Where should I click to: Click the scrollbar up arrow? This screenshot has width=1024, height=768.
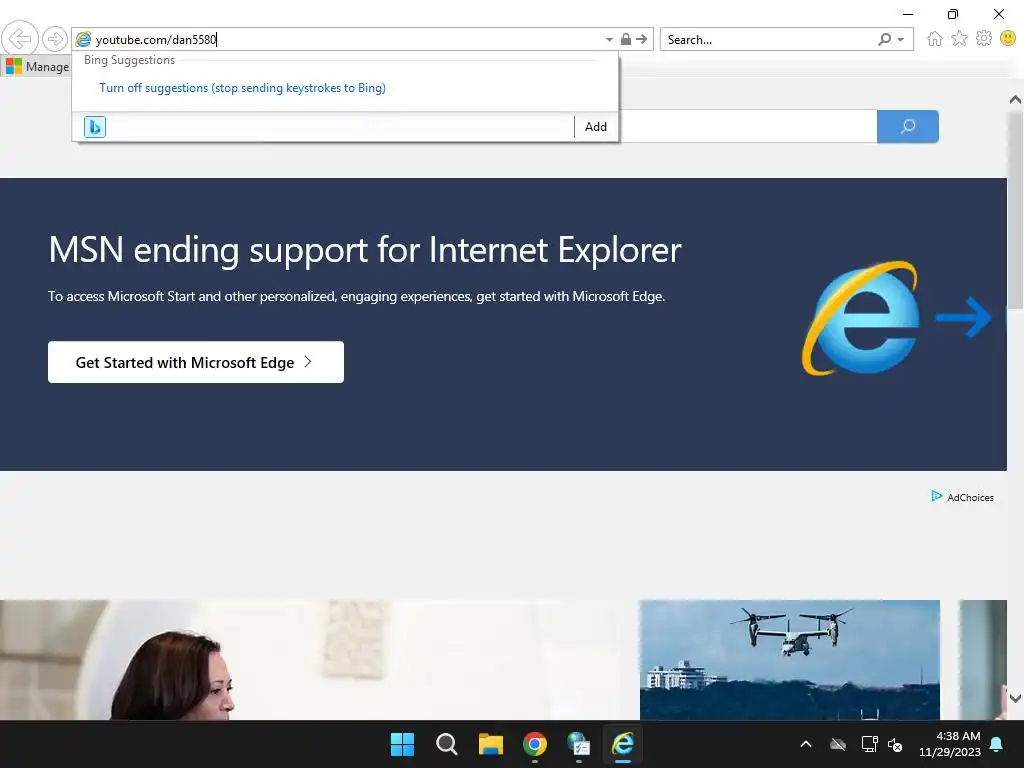[x=1015, y=100]
